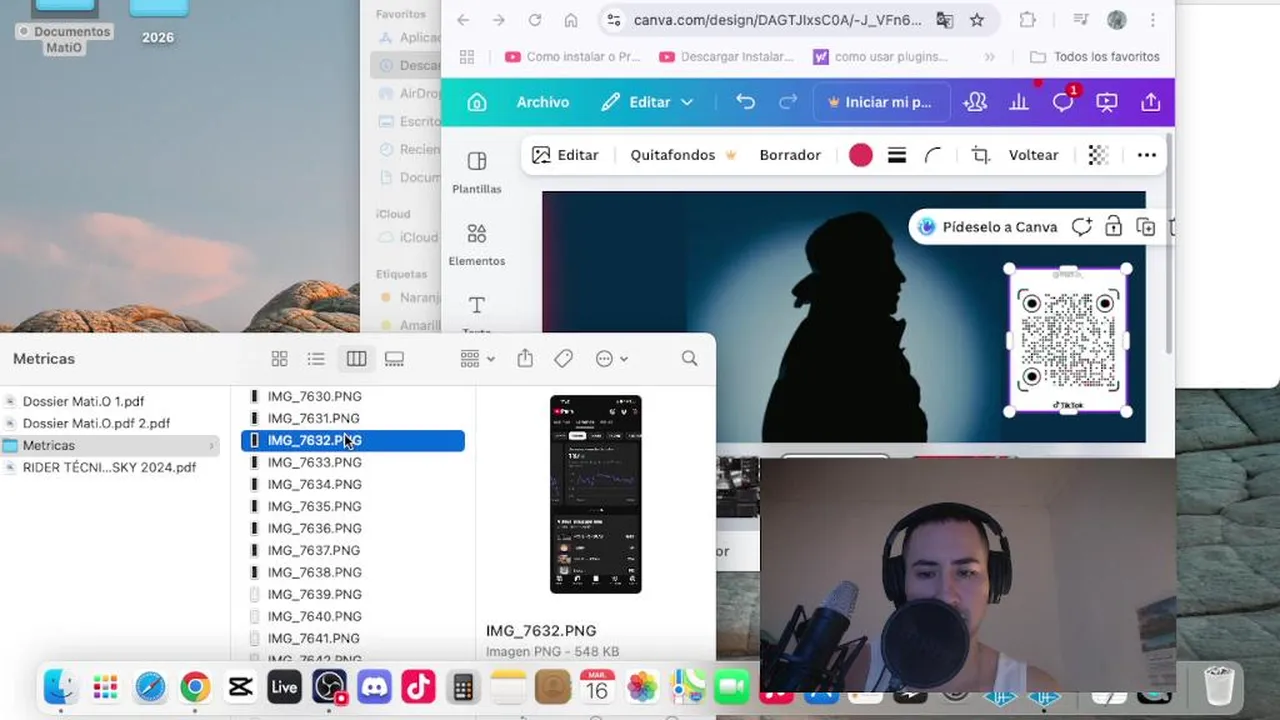Open 'Como instalar o Pr...' bookmark
Image resolution: width=1280 pixels, height=720 pixels.
pos(572,57)
